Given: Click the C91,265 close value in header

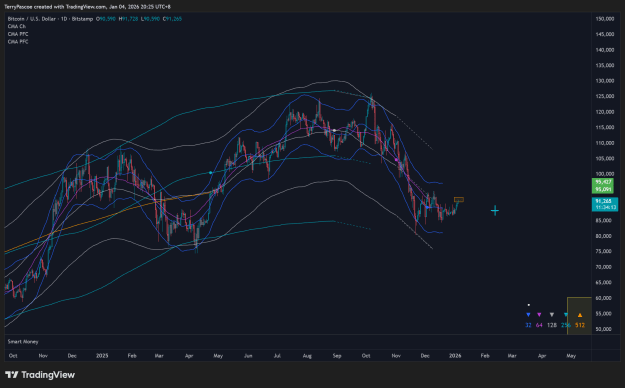Looking at the screenshot, I should (x=172, y=19).
